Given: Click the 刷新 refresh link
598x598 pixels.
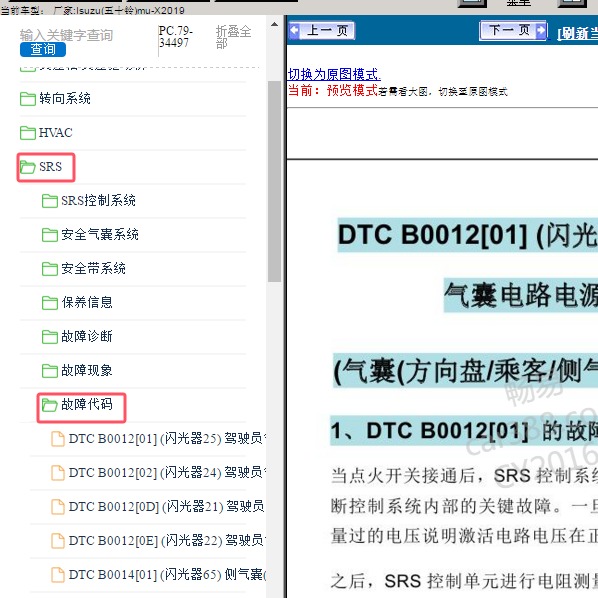Looking at the screenshot, I should click(577, 34).
